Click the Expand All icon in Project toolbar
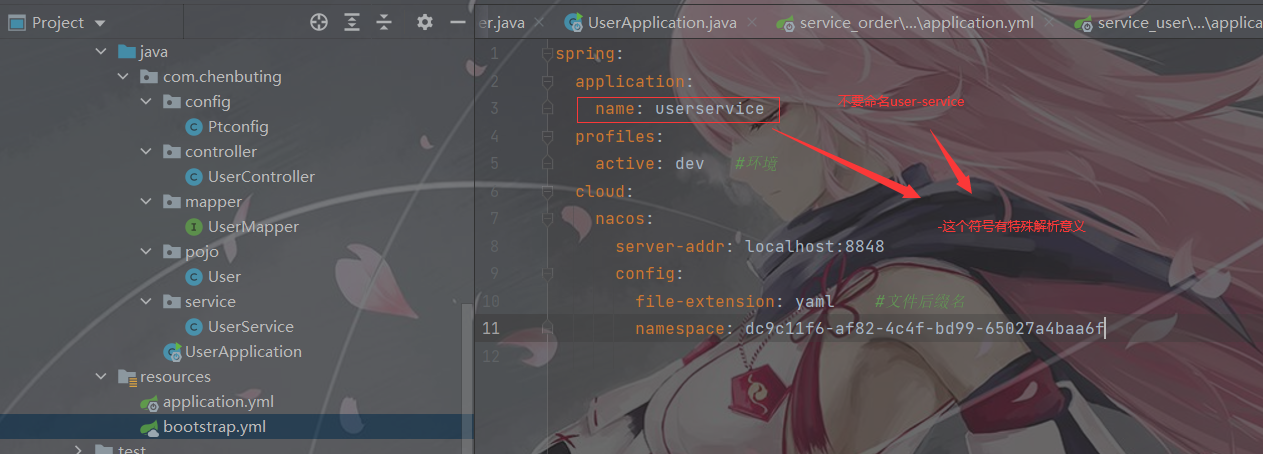 (352, 22)
